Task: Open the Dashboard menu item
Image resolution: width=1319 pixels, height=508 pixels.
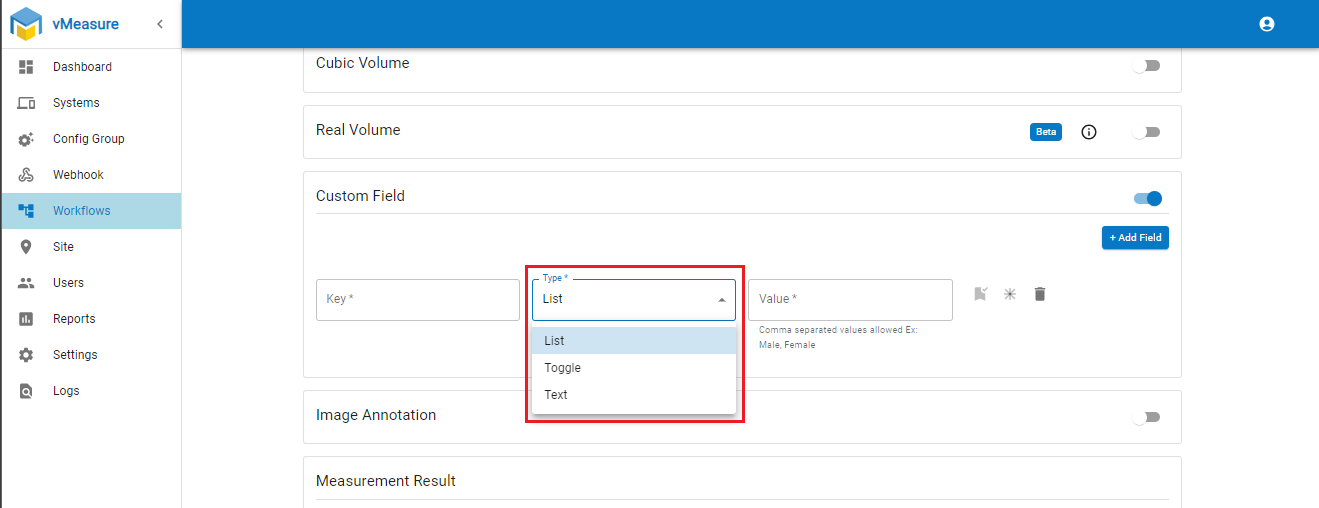Action: click(x=82, y=67)
